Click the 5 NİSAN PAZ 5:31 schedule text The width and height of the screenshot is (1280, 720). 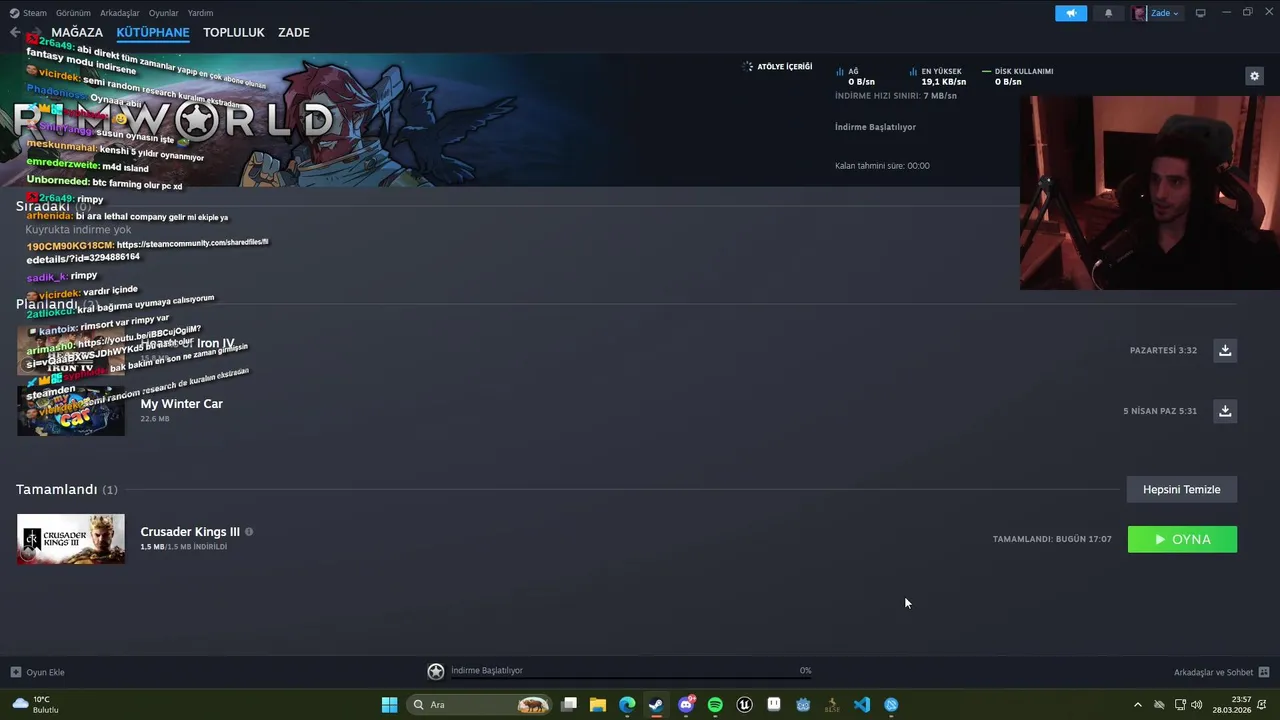click(x=1160, y=411)
